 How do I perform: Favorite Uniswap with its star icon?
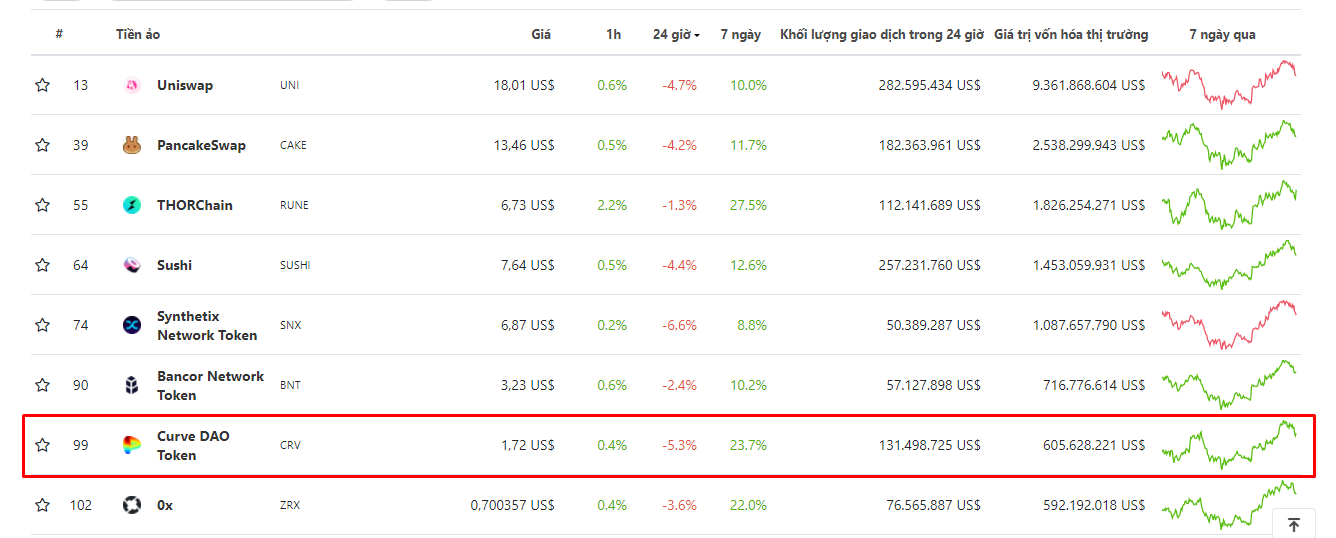pyautogui.click(x=42, y=85)
